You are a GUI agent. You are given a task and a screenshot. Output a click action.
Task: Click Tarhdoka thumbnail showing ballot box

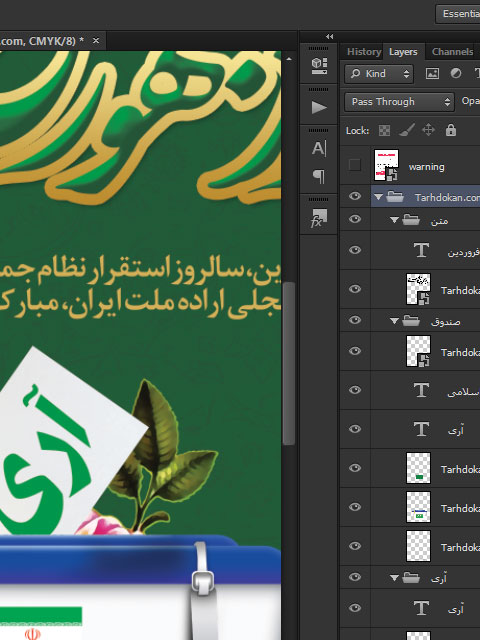418,507
